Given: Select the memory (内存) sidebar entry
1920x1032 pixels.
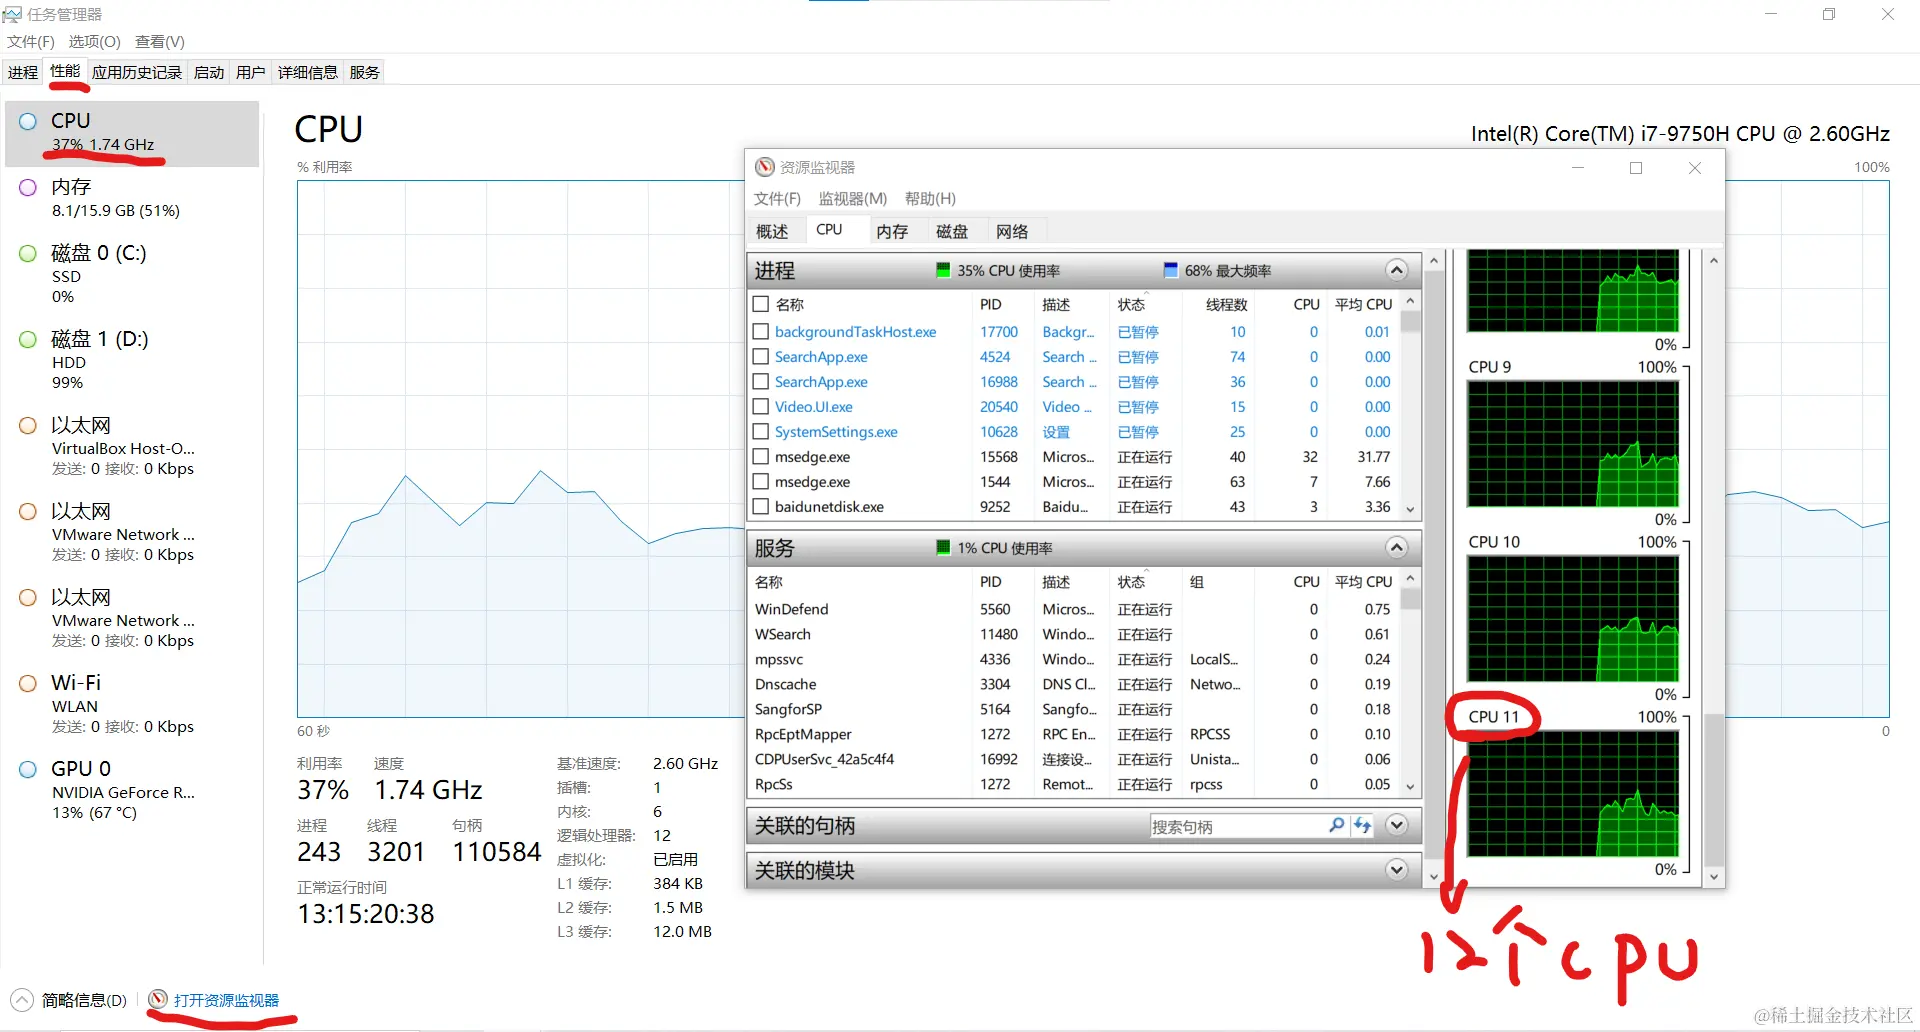Looking at the screenshot, I should tap(132, 198).
